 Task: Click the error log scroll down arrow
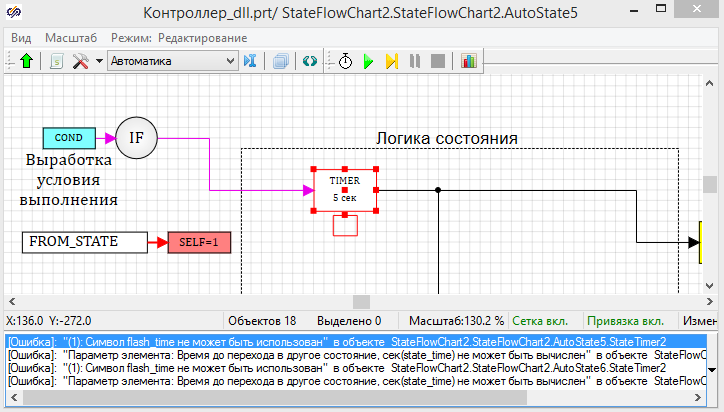tap(712, 370)
